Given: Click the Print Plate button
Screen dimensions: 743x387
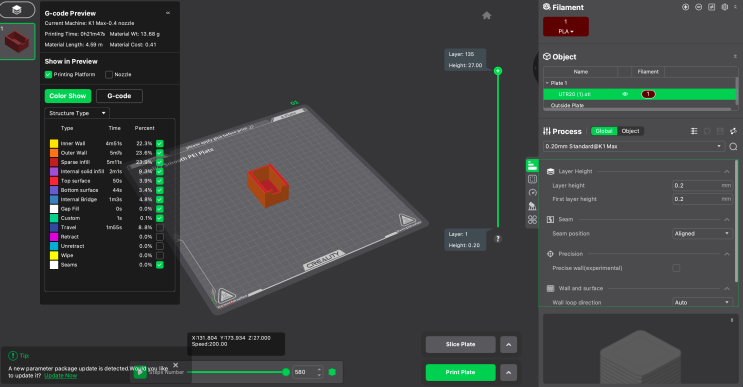Looking at the screenshot, I should (x=461, y=372).
